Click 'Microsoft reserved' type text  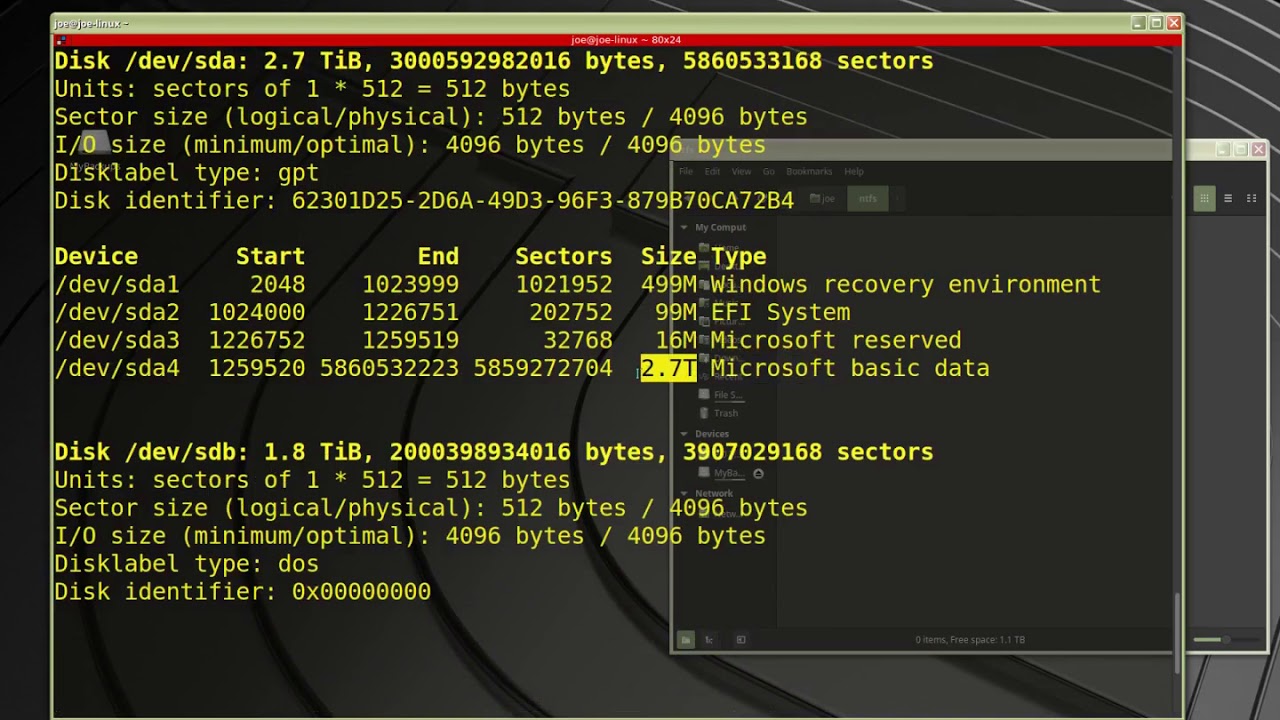click(836, 341)
